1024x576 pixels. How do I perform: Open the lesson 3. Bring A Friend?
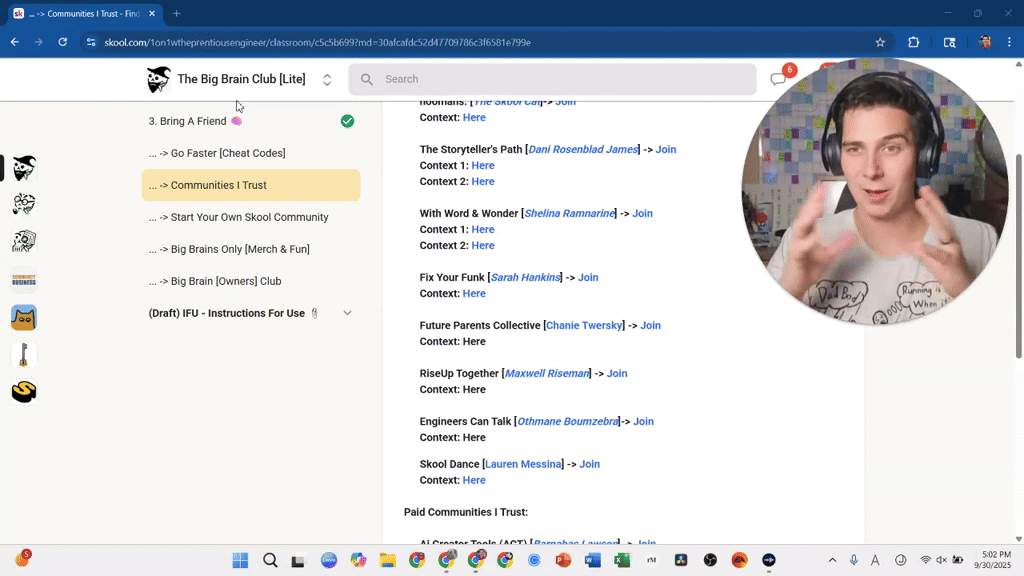tap(195, 121)
